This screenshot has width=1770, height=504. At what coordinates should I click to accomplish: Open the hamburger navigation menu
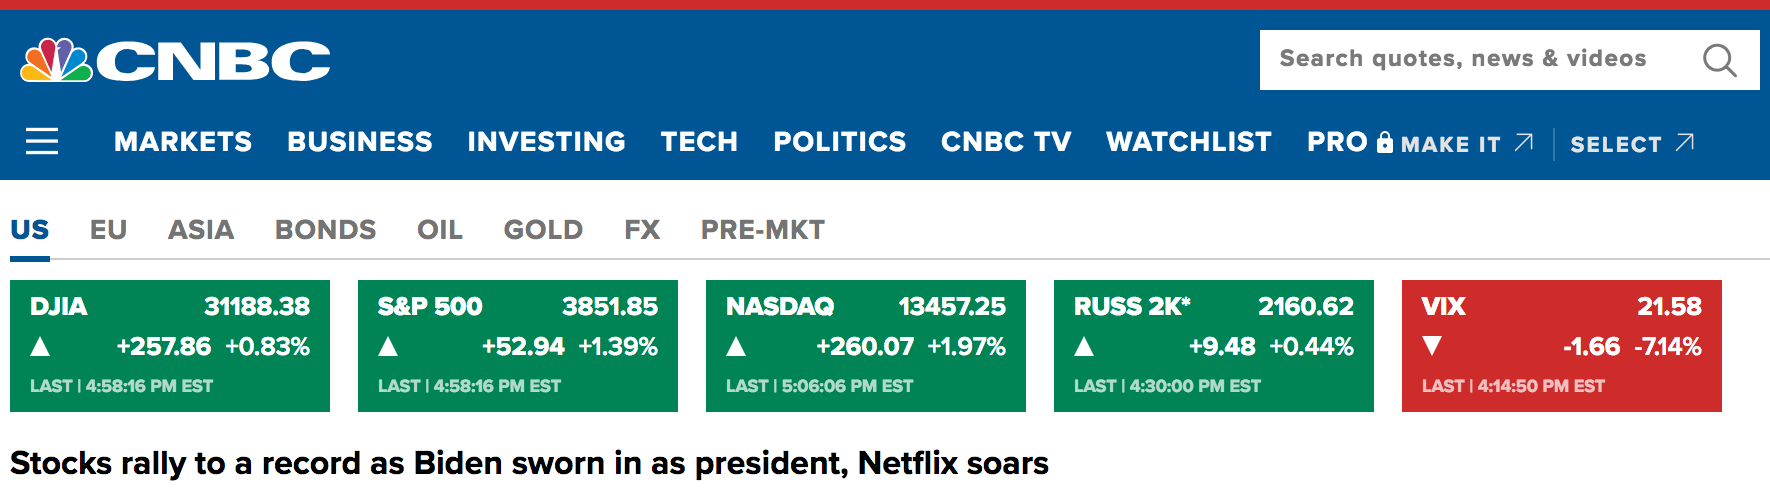click(42, 141)
